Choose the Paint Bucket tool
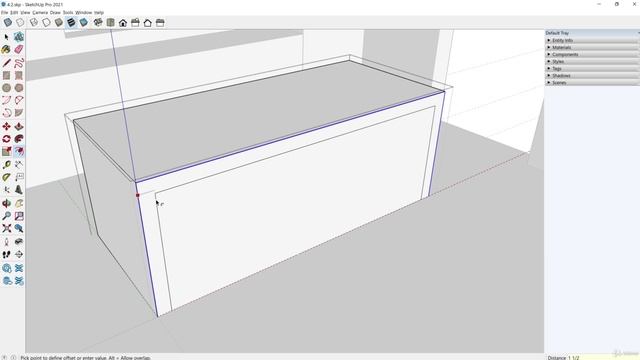640x360 pixels. pyautogui.click(x=7, y=49)
